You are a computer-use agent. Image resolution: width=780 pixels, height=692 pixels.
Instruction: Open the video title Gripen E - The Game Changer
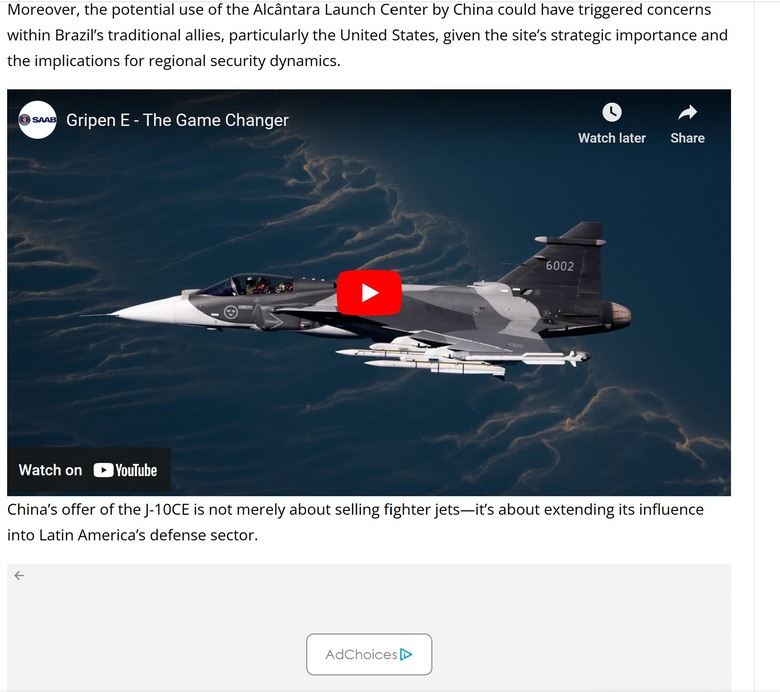tap(177, 120)
